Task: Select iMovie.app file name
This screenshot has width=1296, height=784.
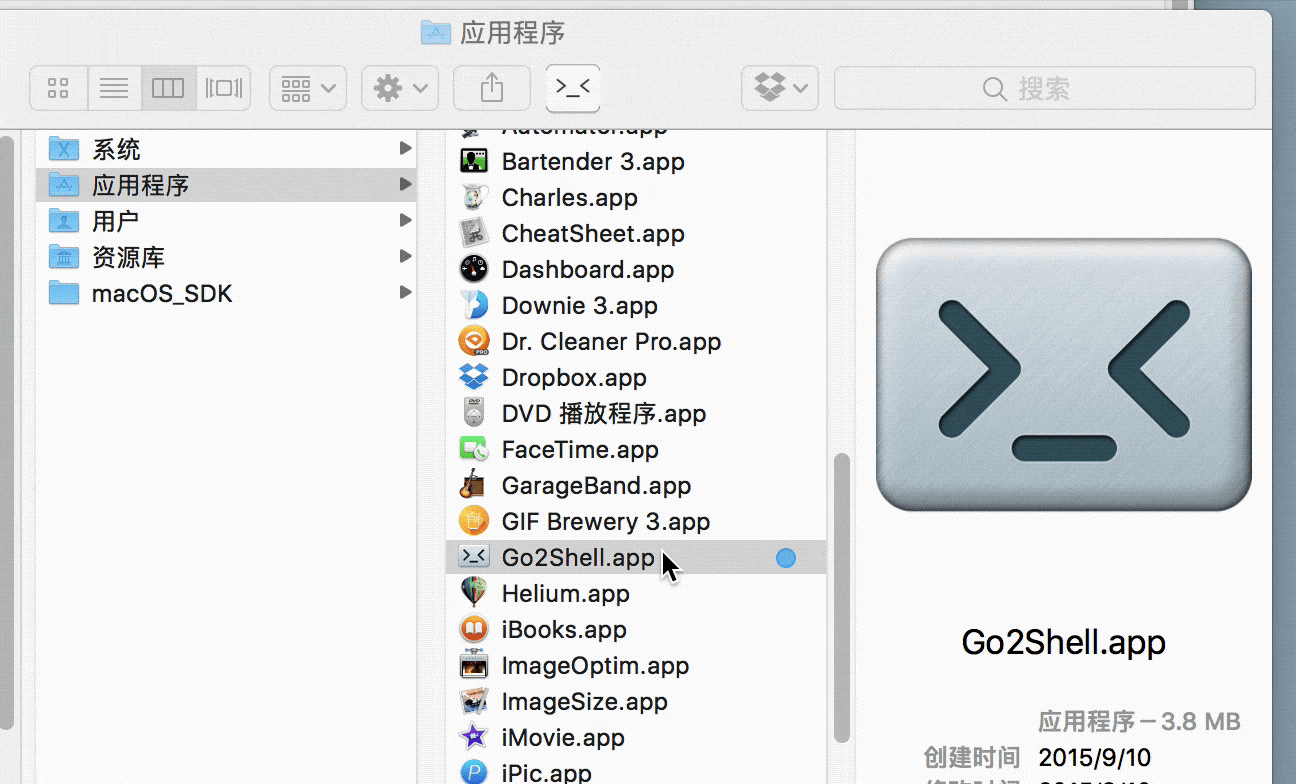Action: [563, 737]
